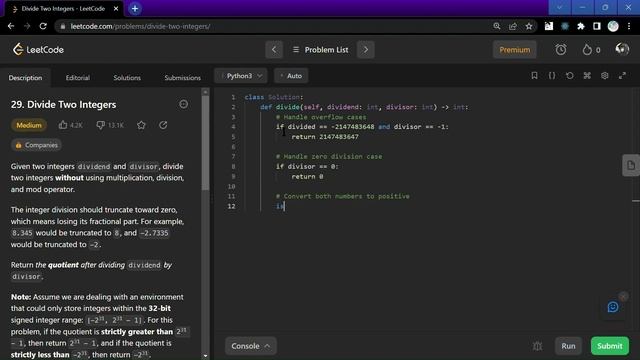Open the Problem List
640x360 pixels.
pos(321,50)
